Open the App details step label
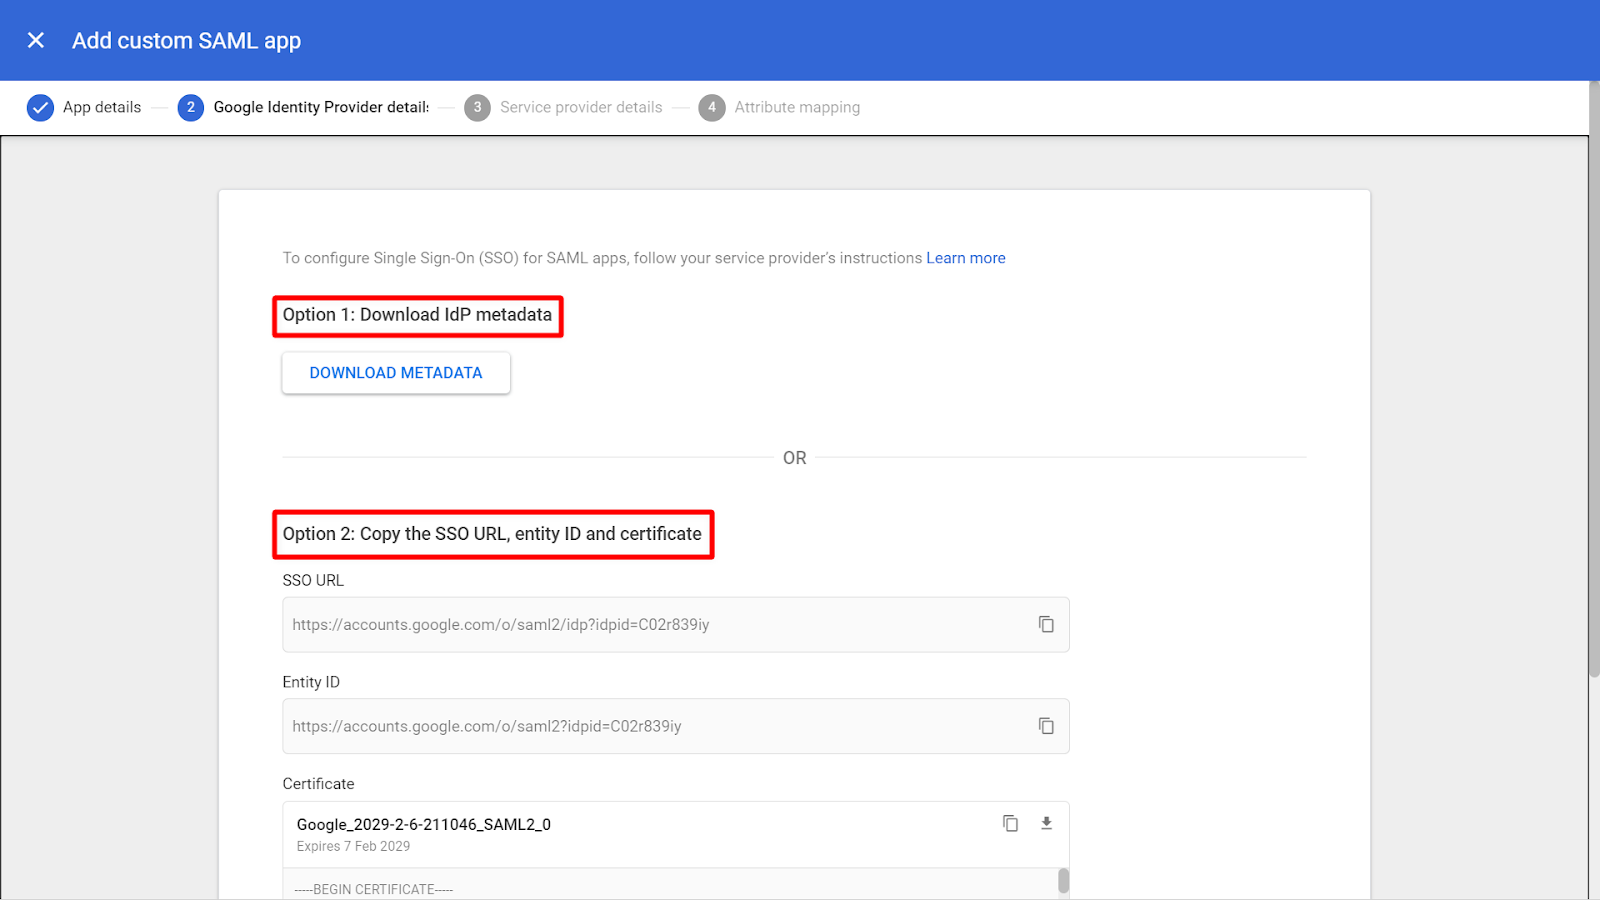The image size is (1600, 900). click(102, 107)
